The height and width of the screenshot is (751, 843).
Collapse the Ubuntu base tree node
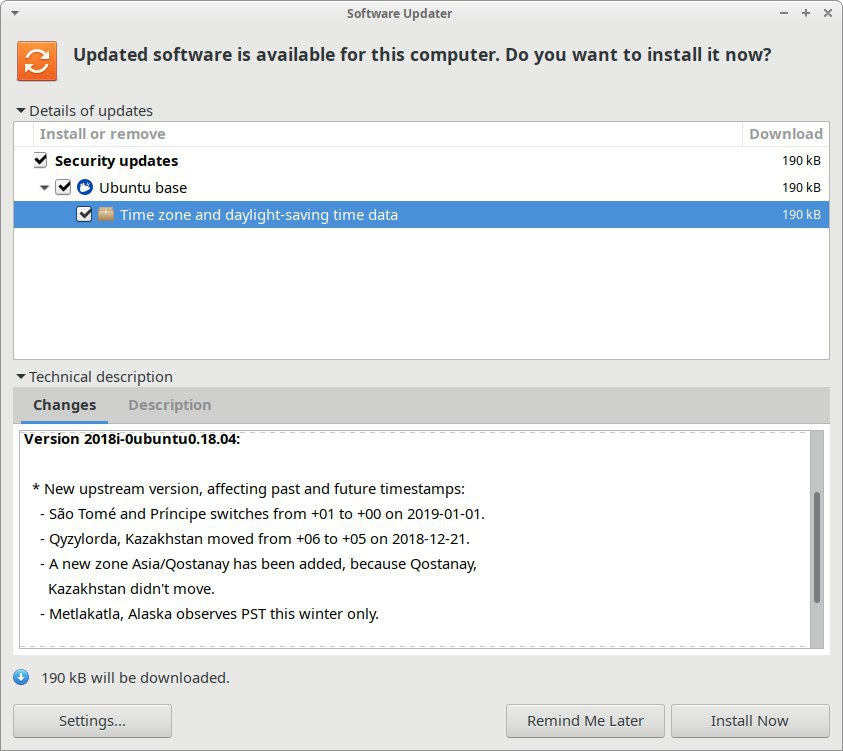click(45, 188)
